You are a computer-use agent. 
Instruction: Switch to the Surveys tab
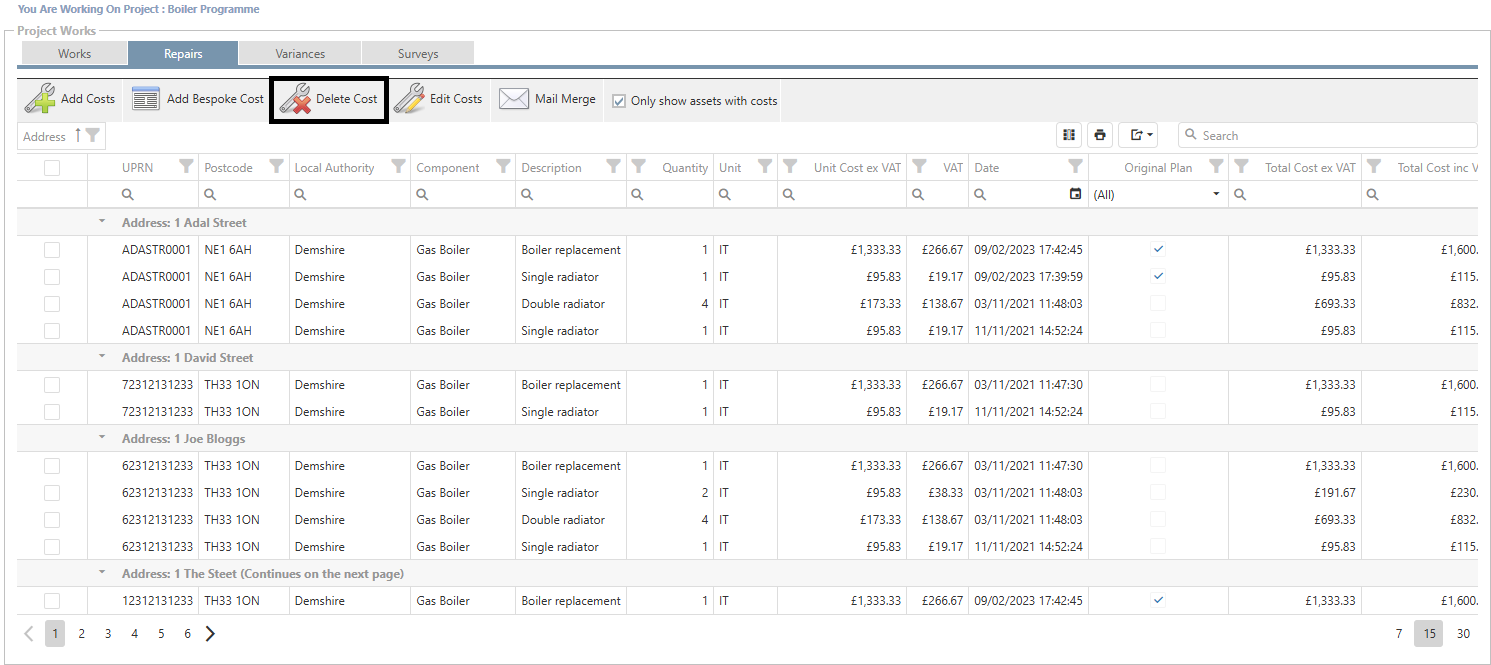[x=417, y=54]
